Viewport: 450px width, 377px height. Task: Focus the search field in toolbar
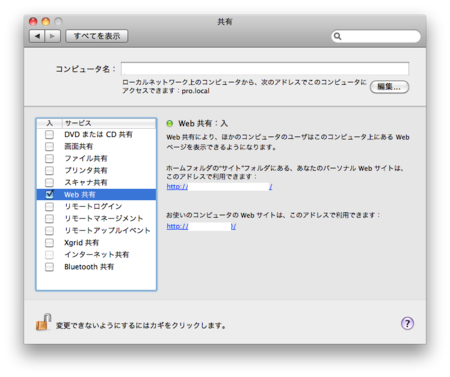point(376,36)
